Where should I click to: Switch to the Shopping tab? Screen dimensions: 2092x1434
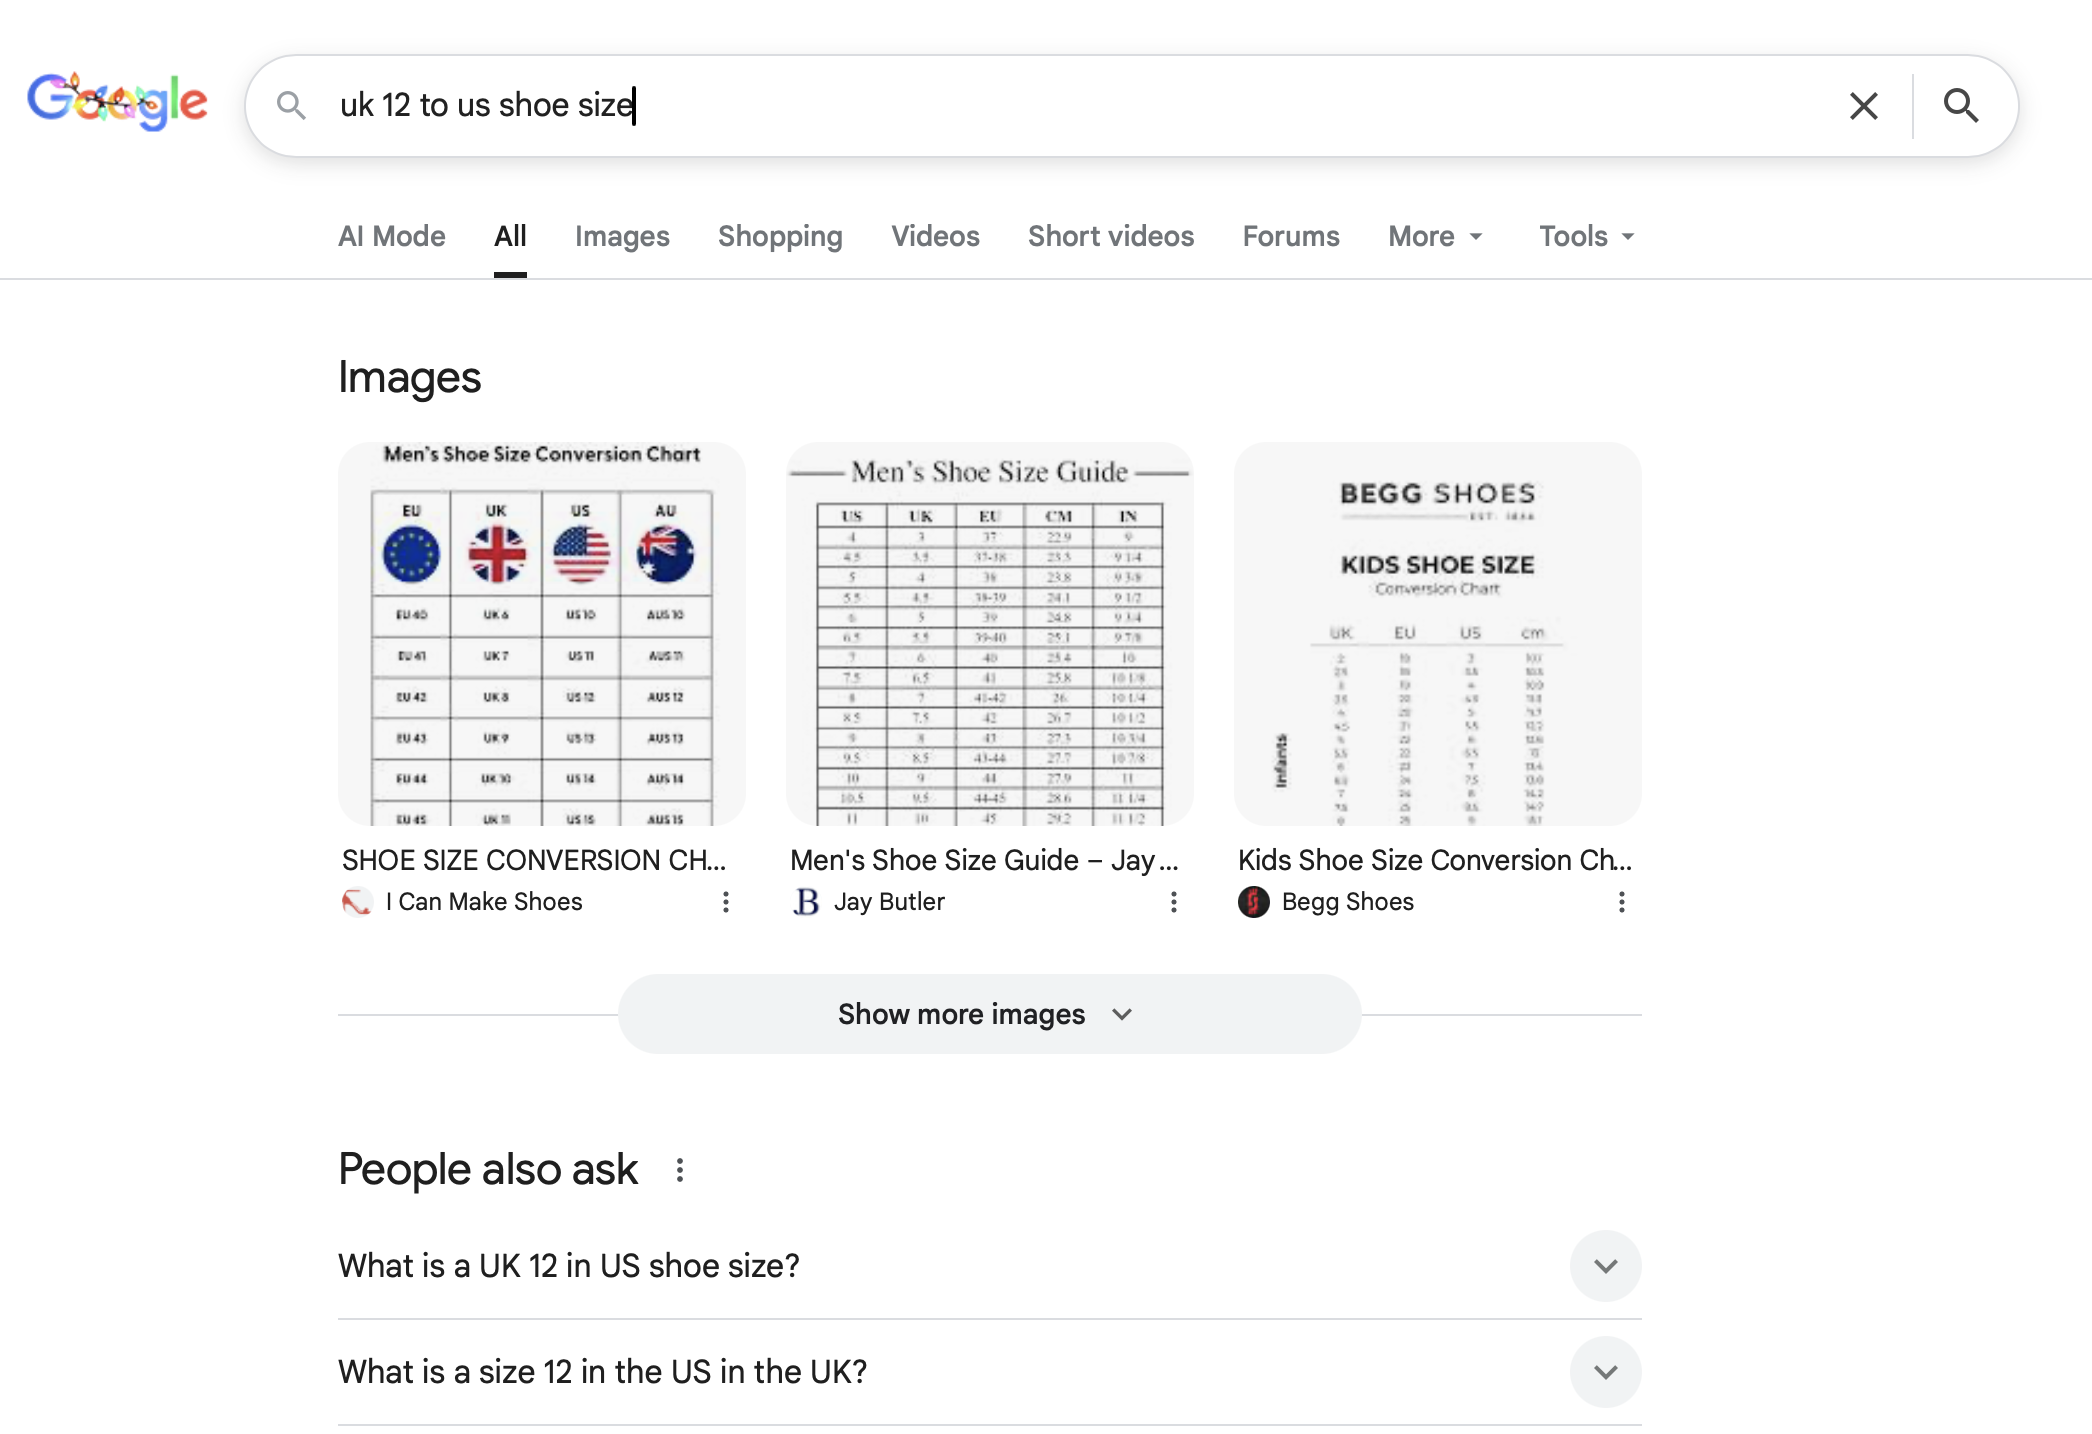tap(780, 237)
